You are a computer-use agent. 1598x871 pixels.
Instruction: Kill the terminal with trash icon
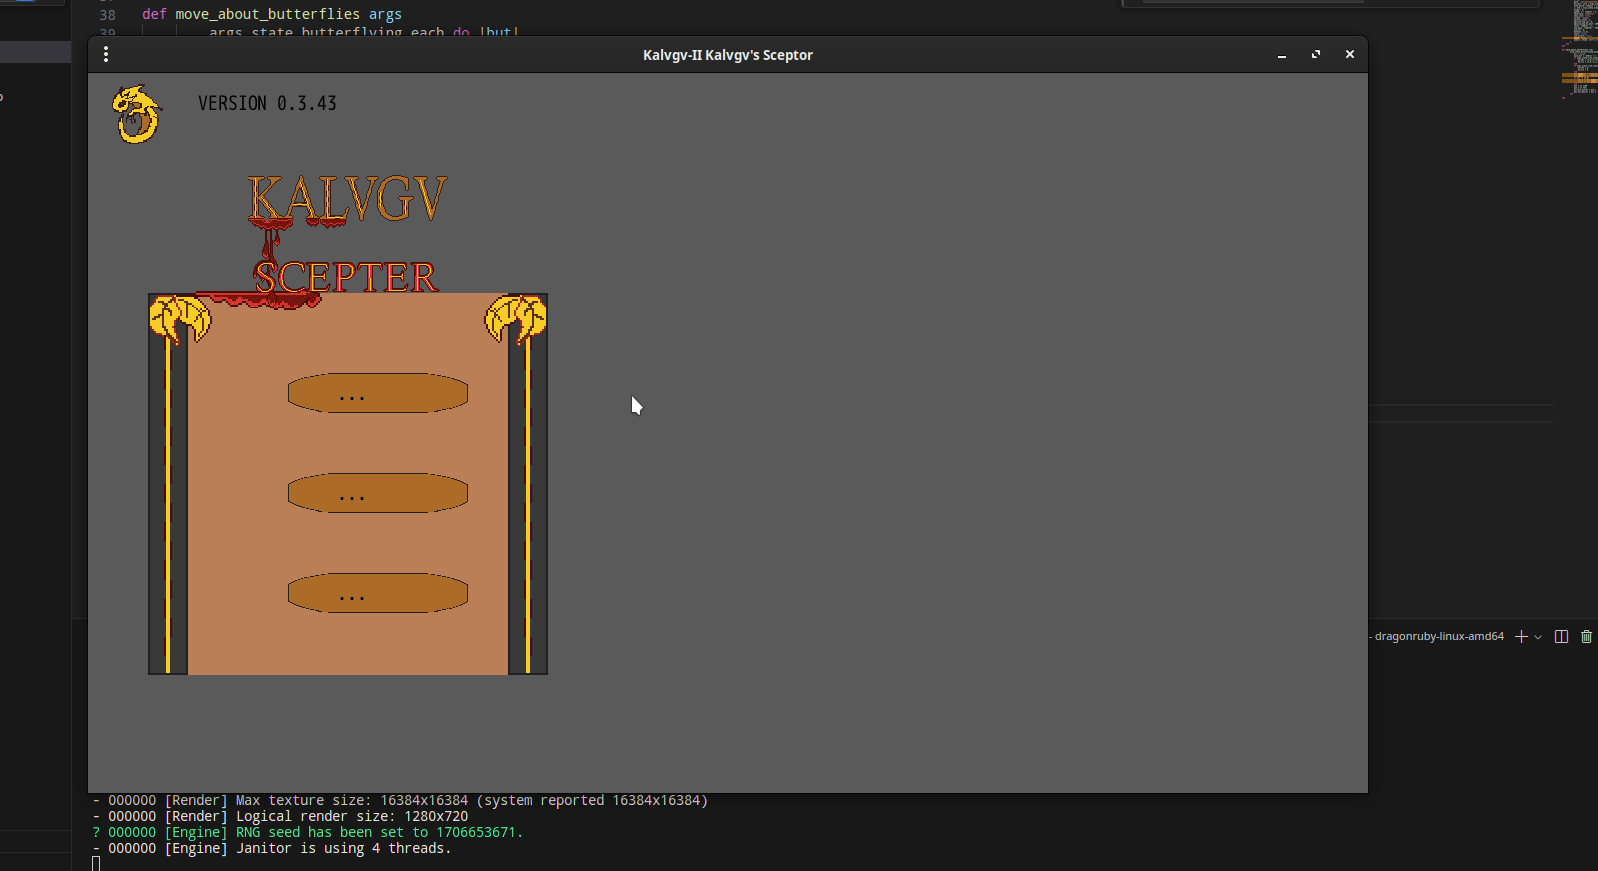1586,637
